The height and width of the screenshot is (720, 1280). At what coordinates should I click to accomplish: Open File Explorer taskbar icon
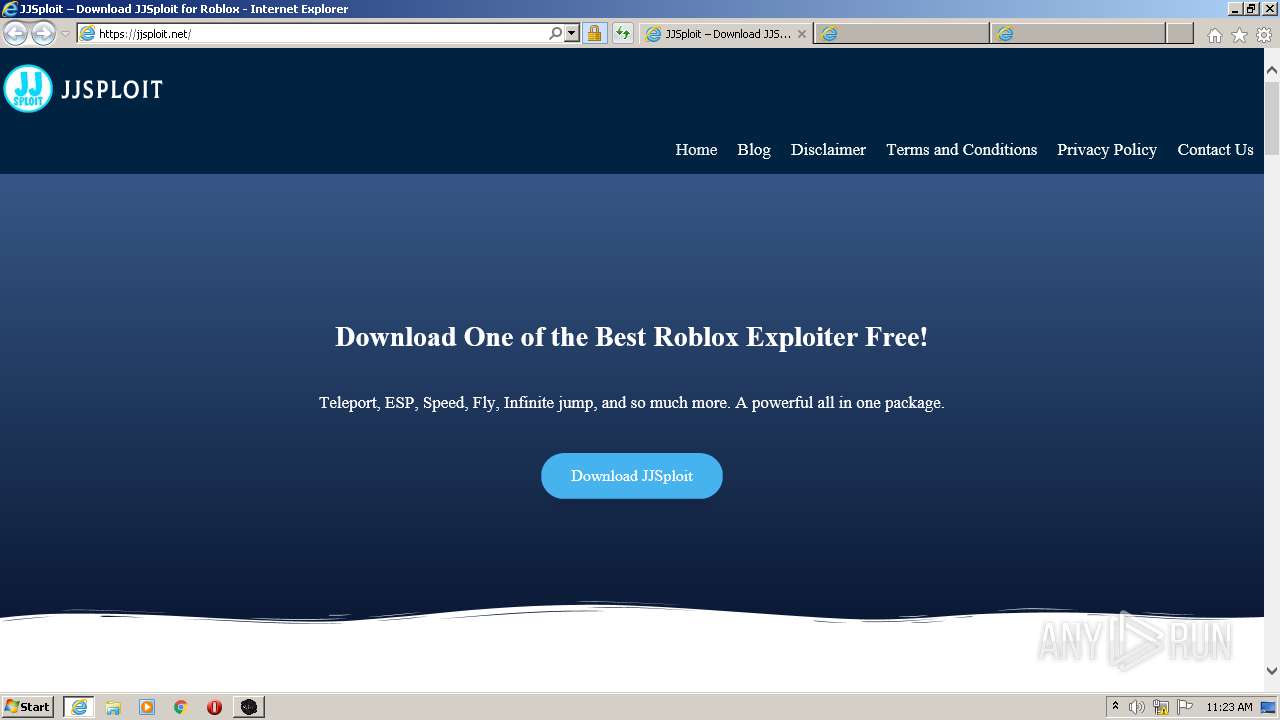[x=113, y=707]
